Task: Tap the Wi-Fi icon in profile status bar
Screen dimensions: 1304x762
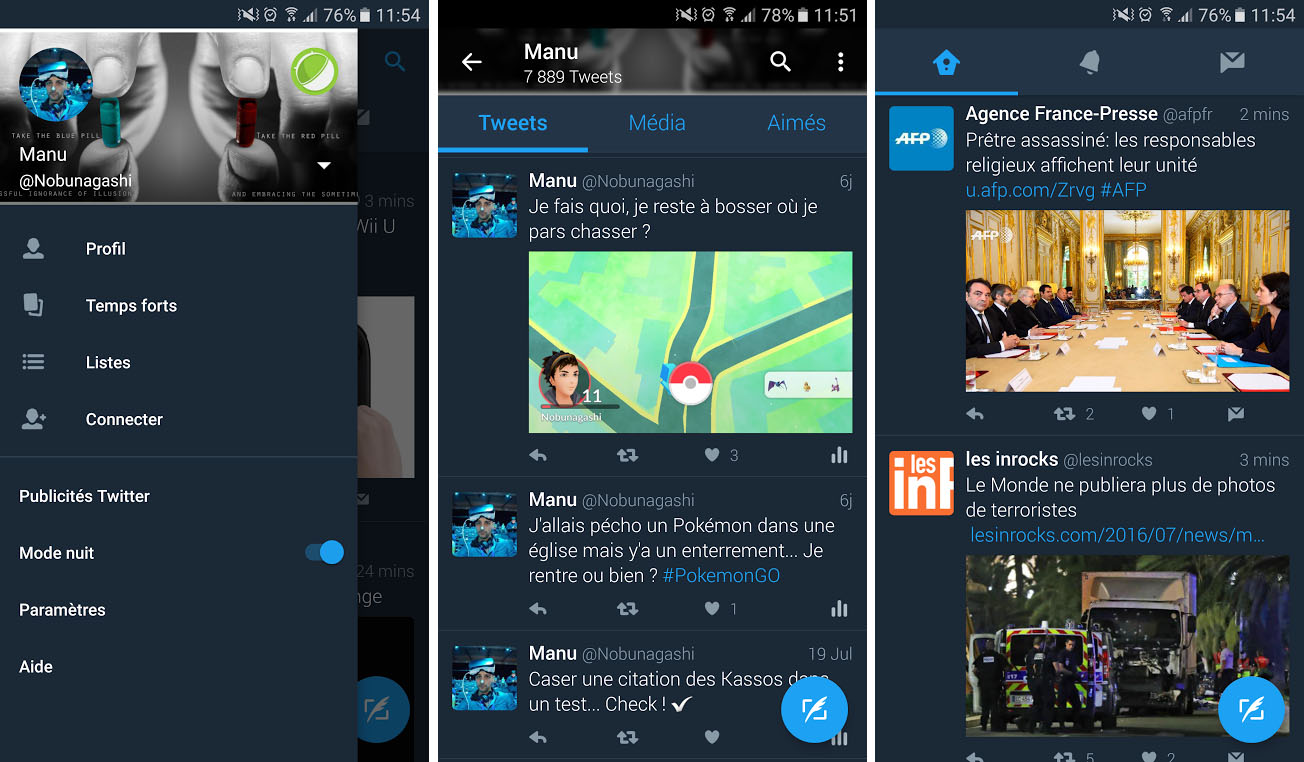Action: 728,14
